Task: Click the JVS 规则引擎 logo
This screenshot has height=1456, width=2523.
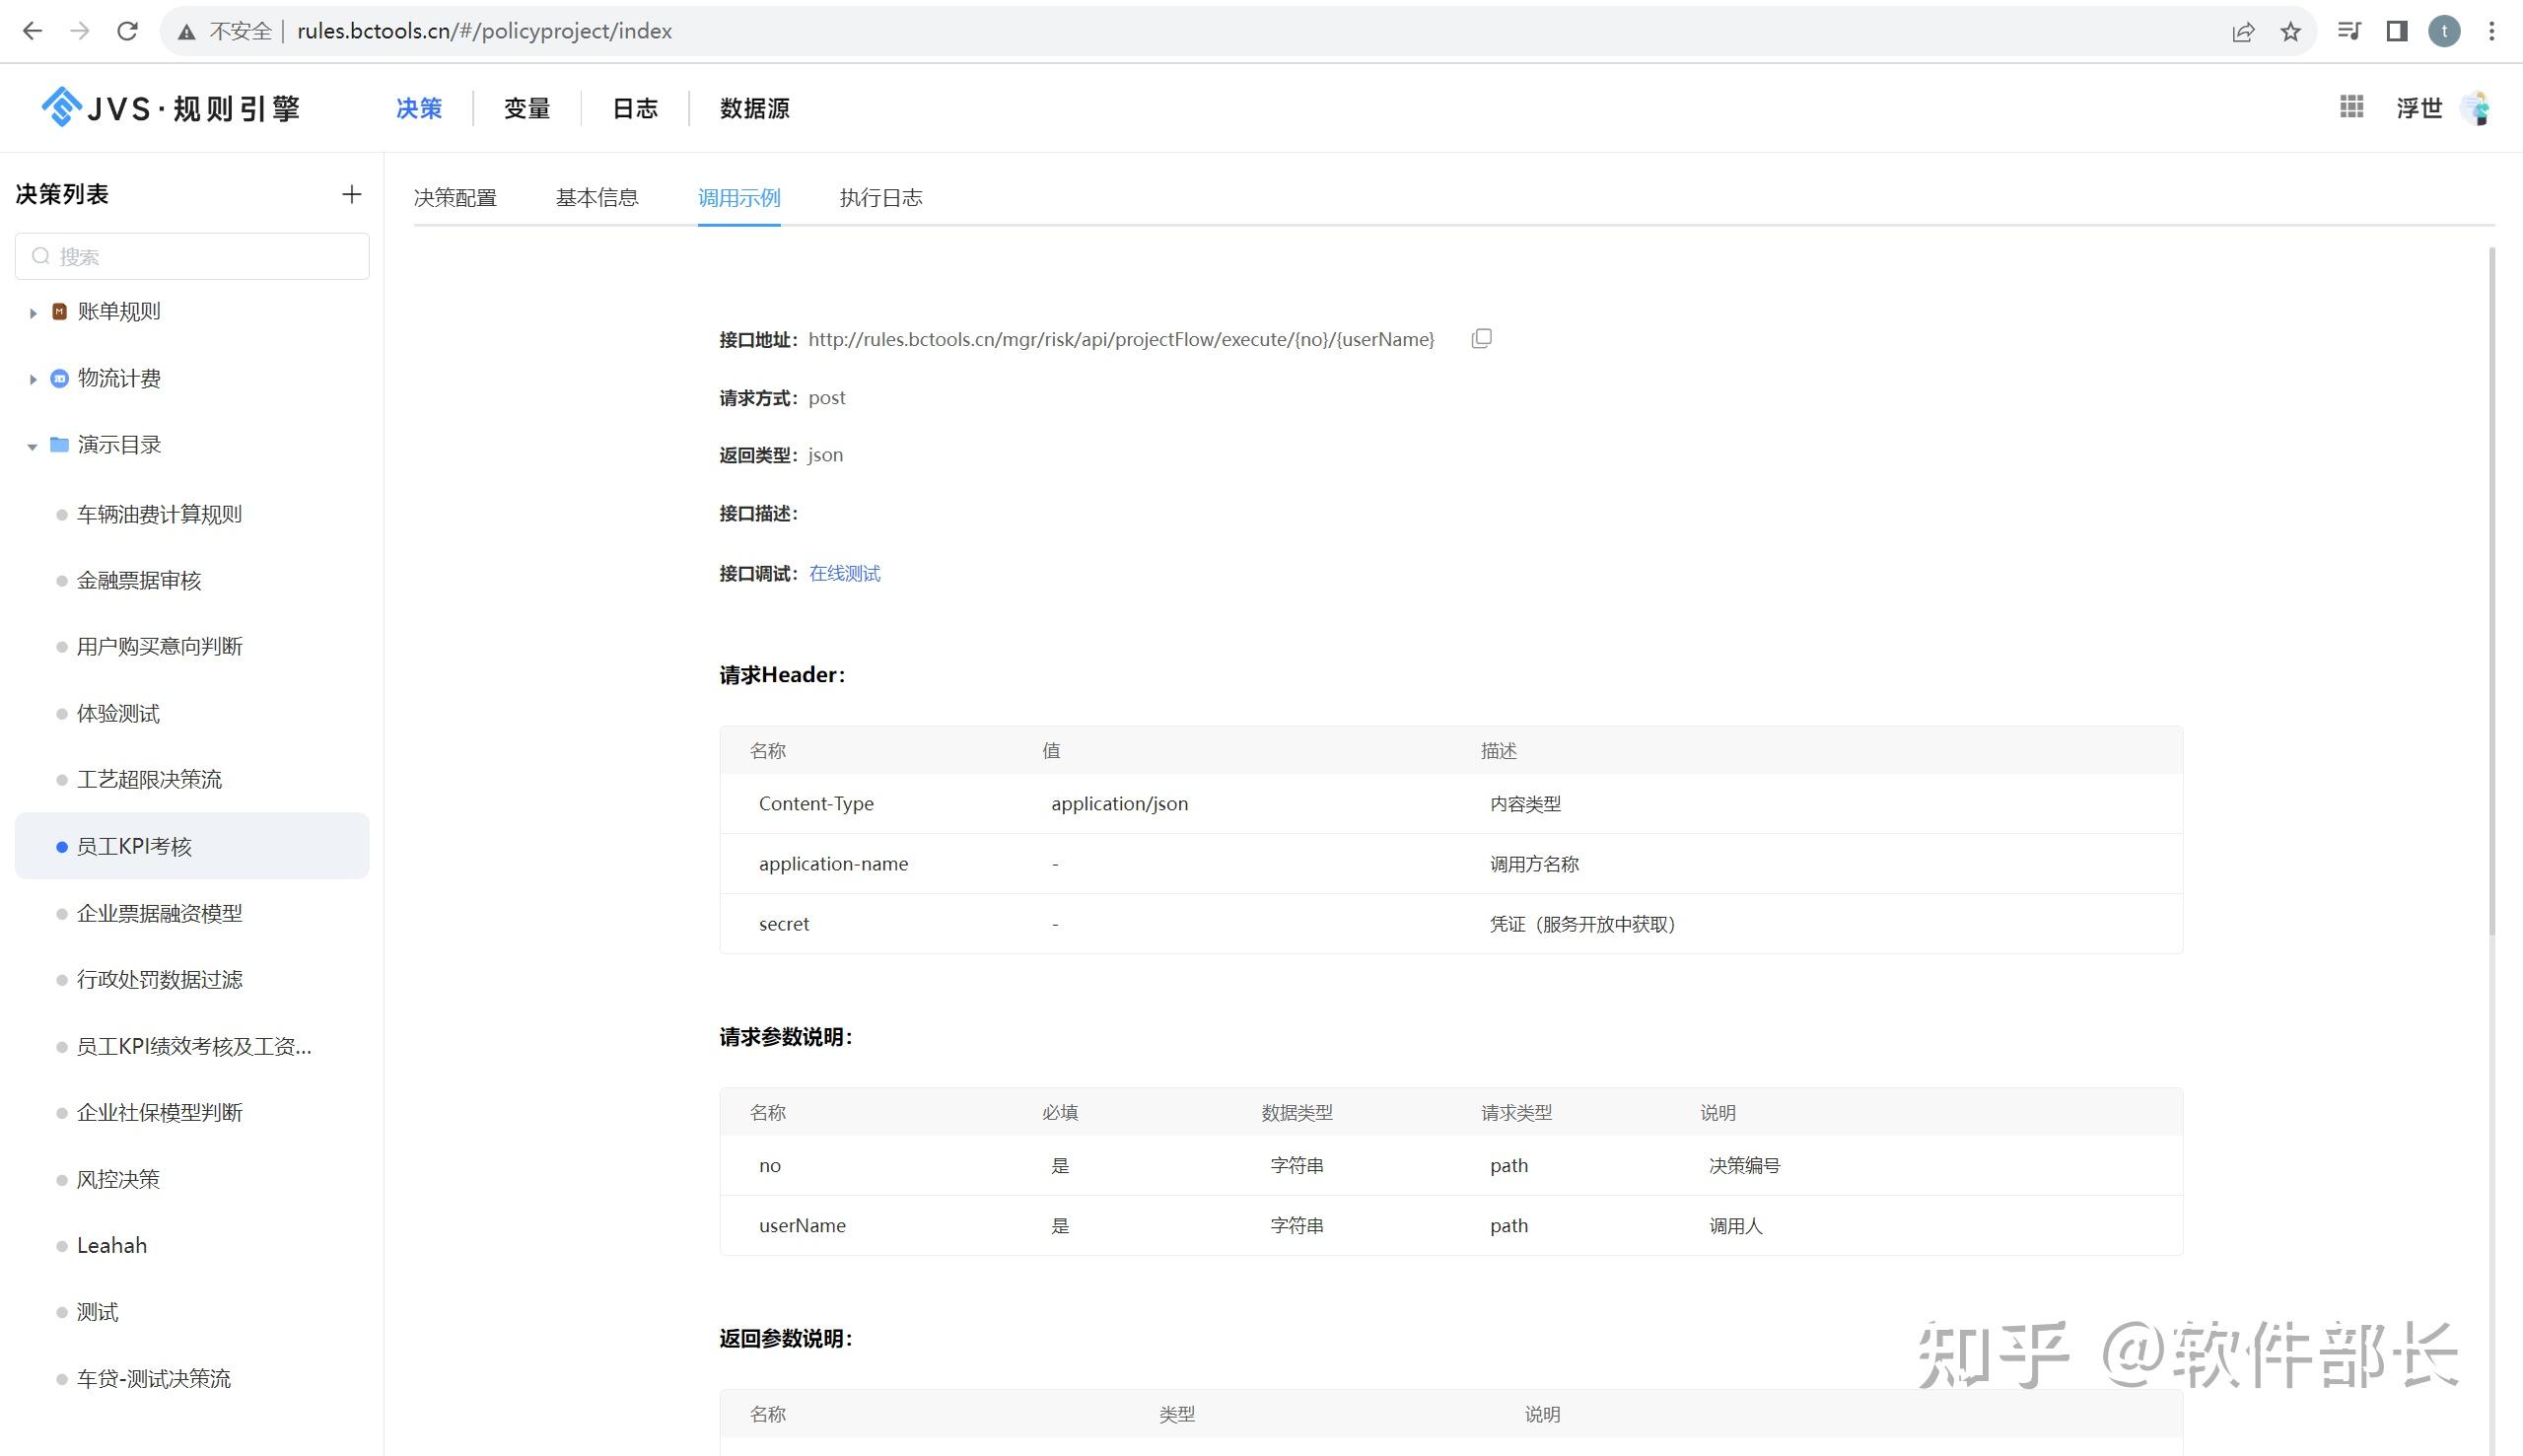Action: coord(168,107)
